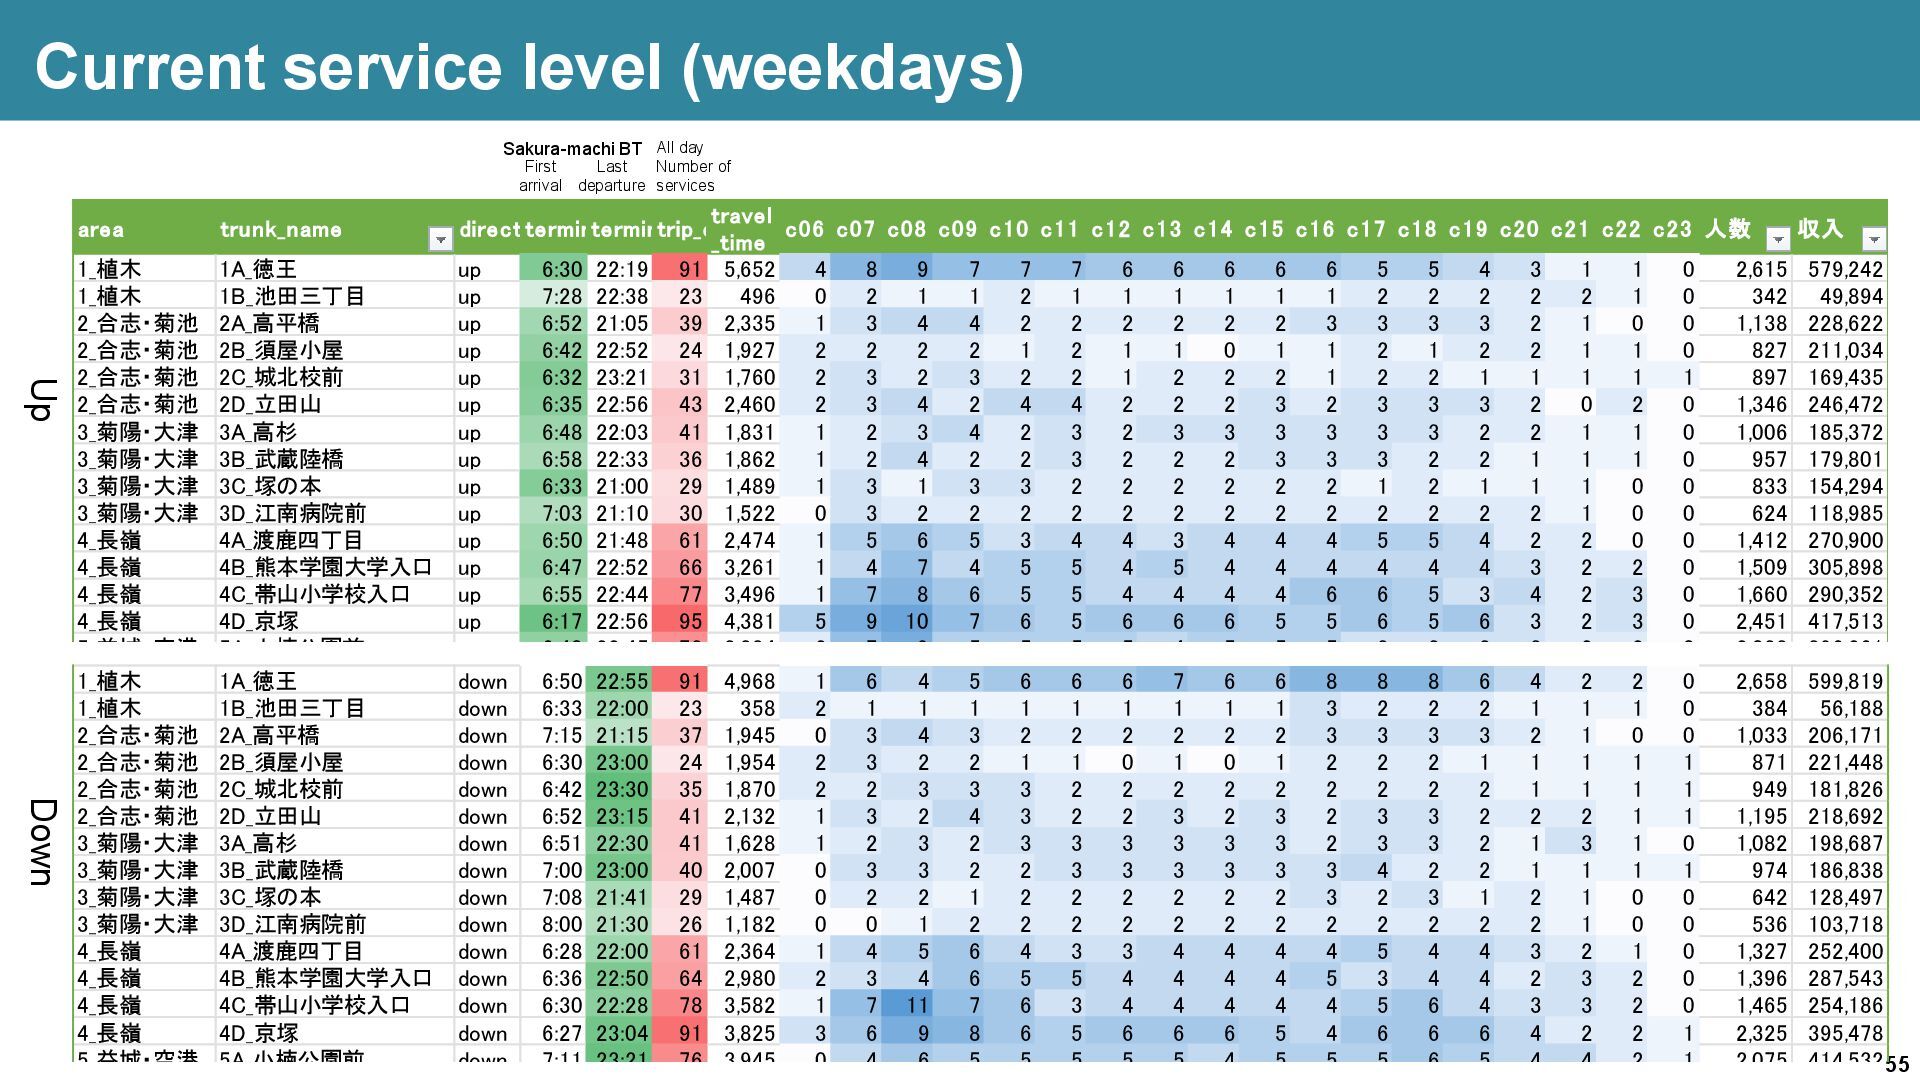Viewport: 1920px width, 1080px height.
Task: Open the trunk_name column filter dropdown
Action: coord(440,239)
